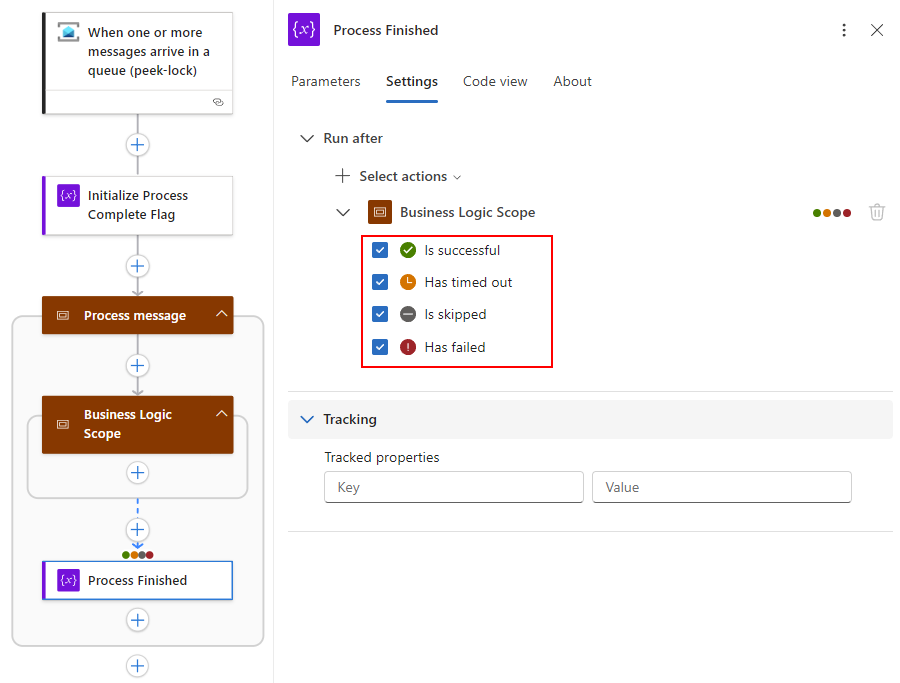Image resolution: width=900 pixels, height=683 pixels.
Task: Click the plus icon below the queue trigger
Action: pos(138,144)
